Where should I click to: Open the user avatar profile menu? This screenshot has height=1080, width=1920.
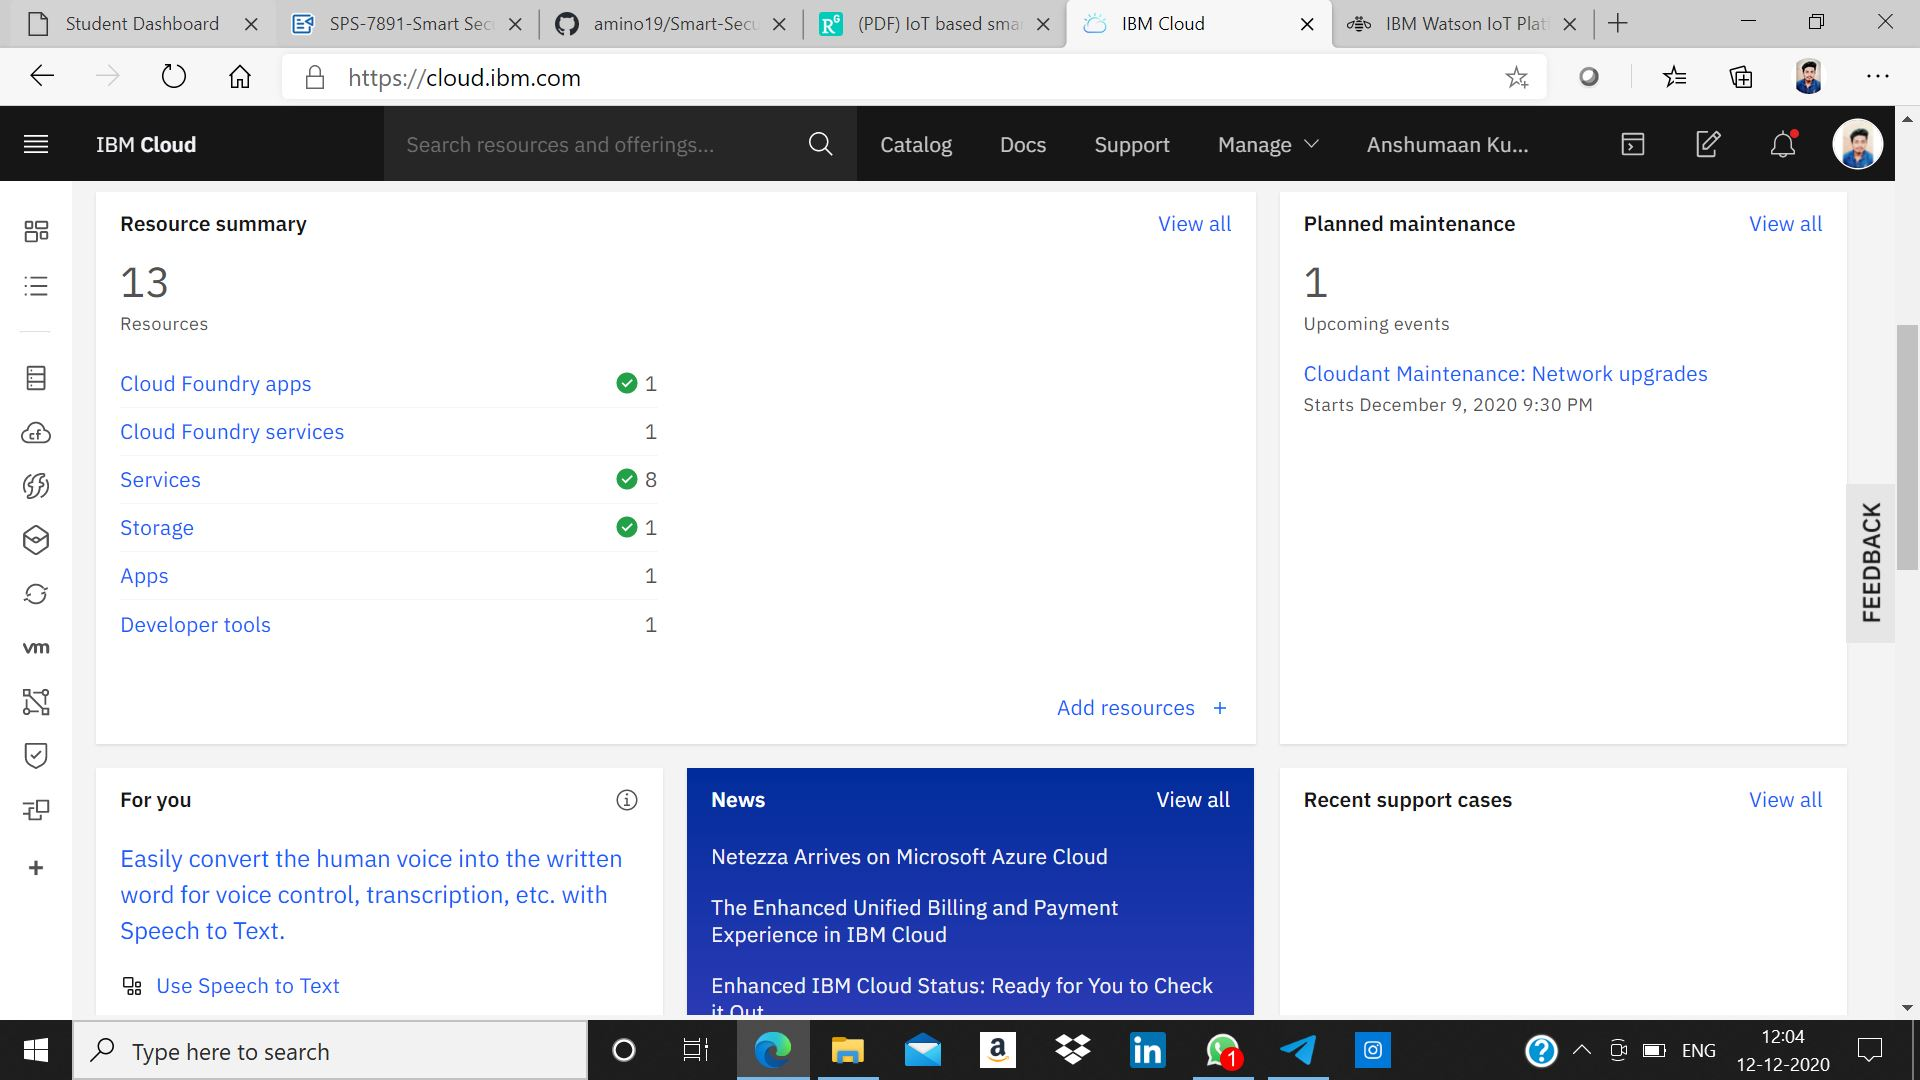point(1857,144)
